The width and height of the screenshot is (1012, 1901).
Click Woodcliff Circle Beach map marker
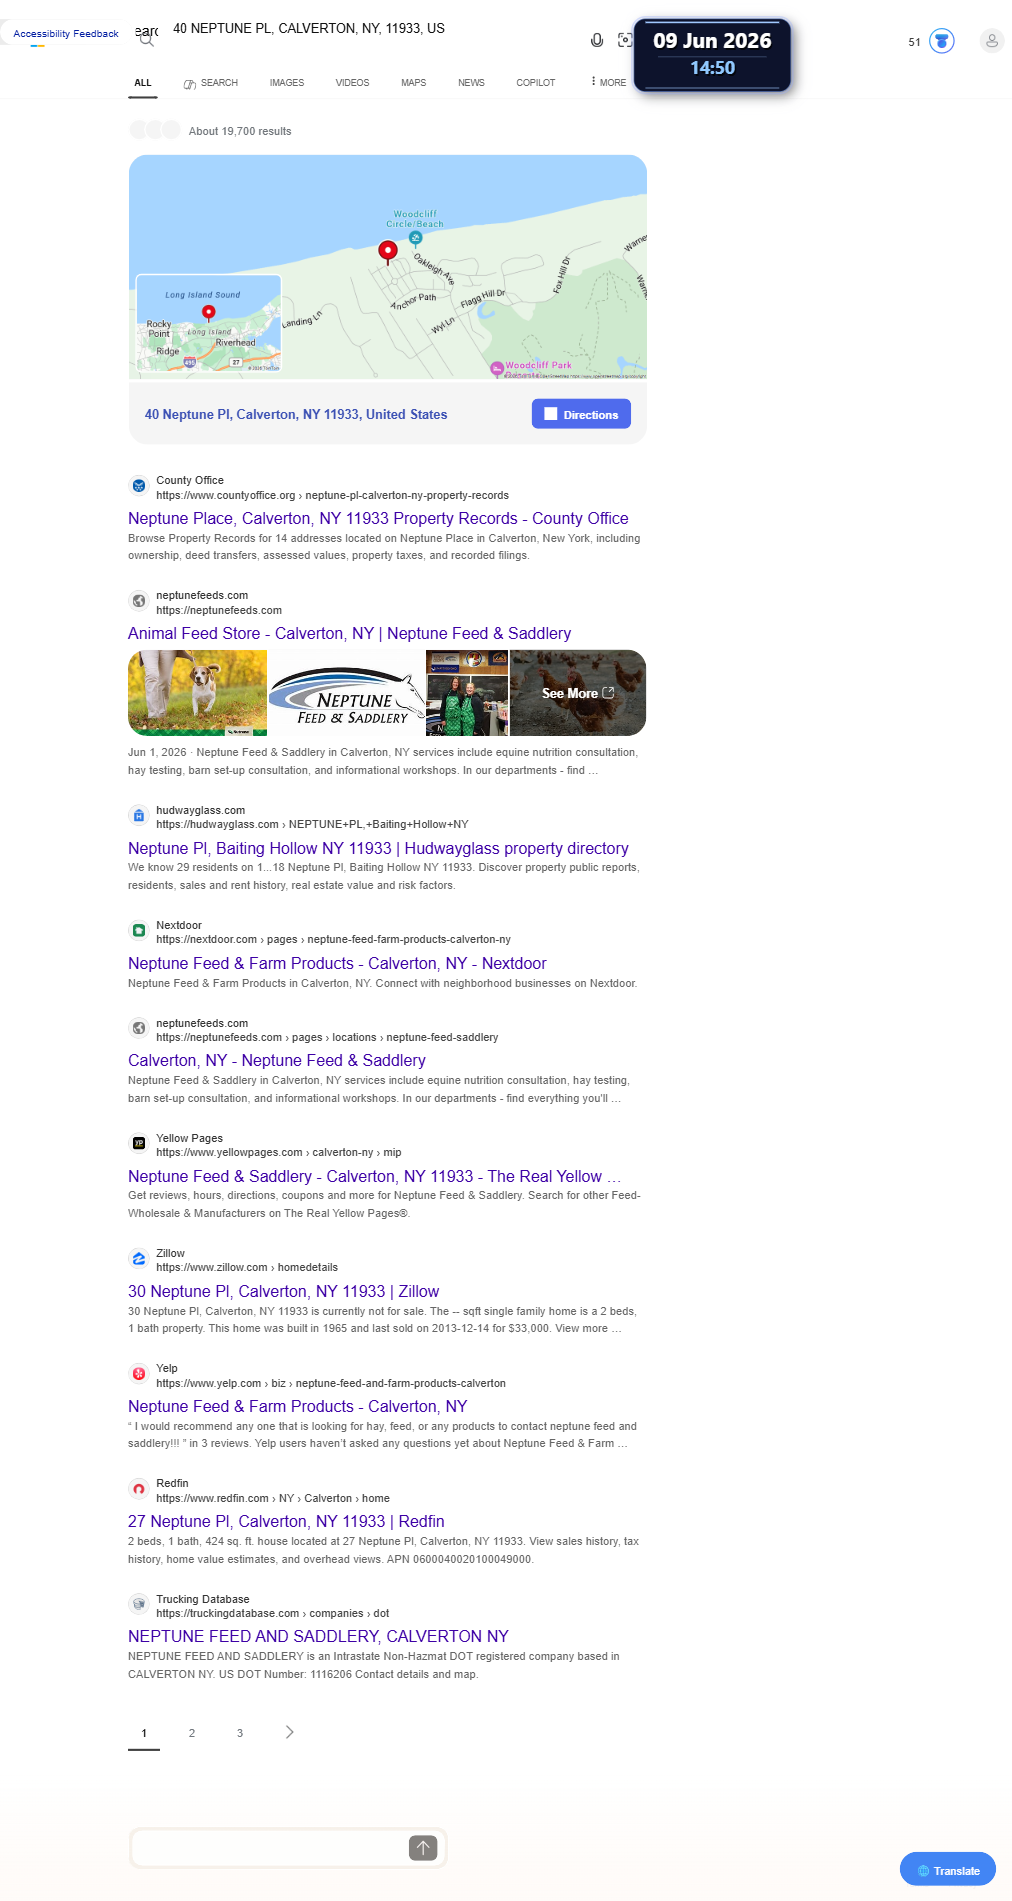pos(415,238)
